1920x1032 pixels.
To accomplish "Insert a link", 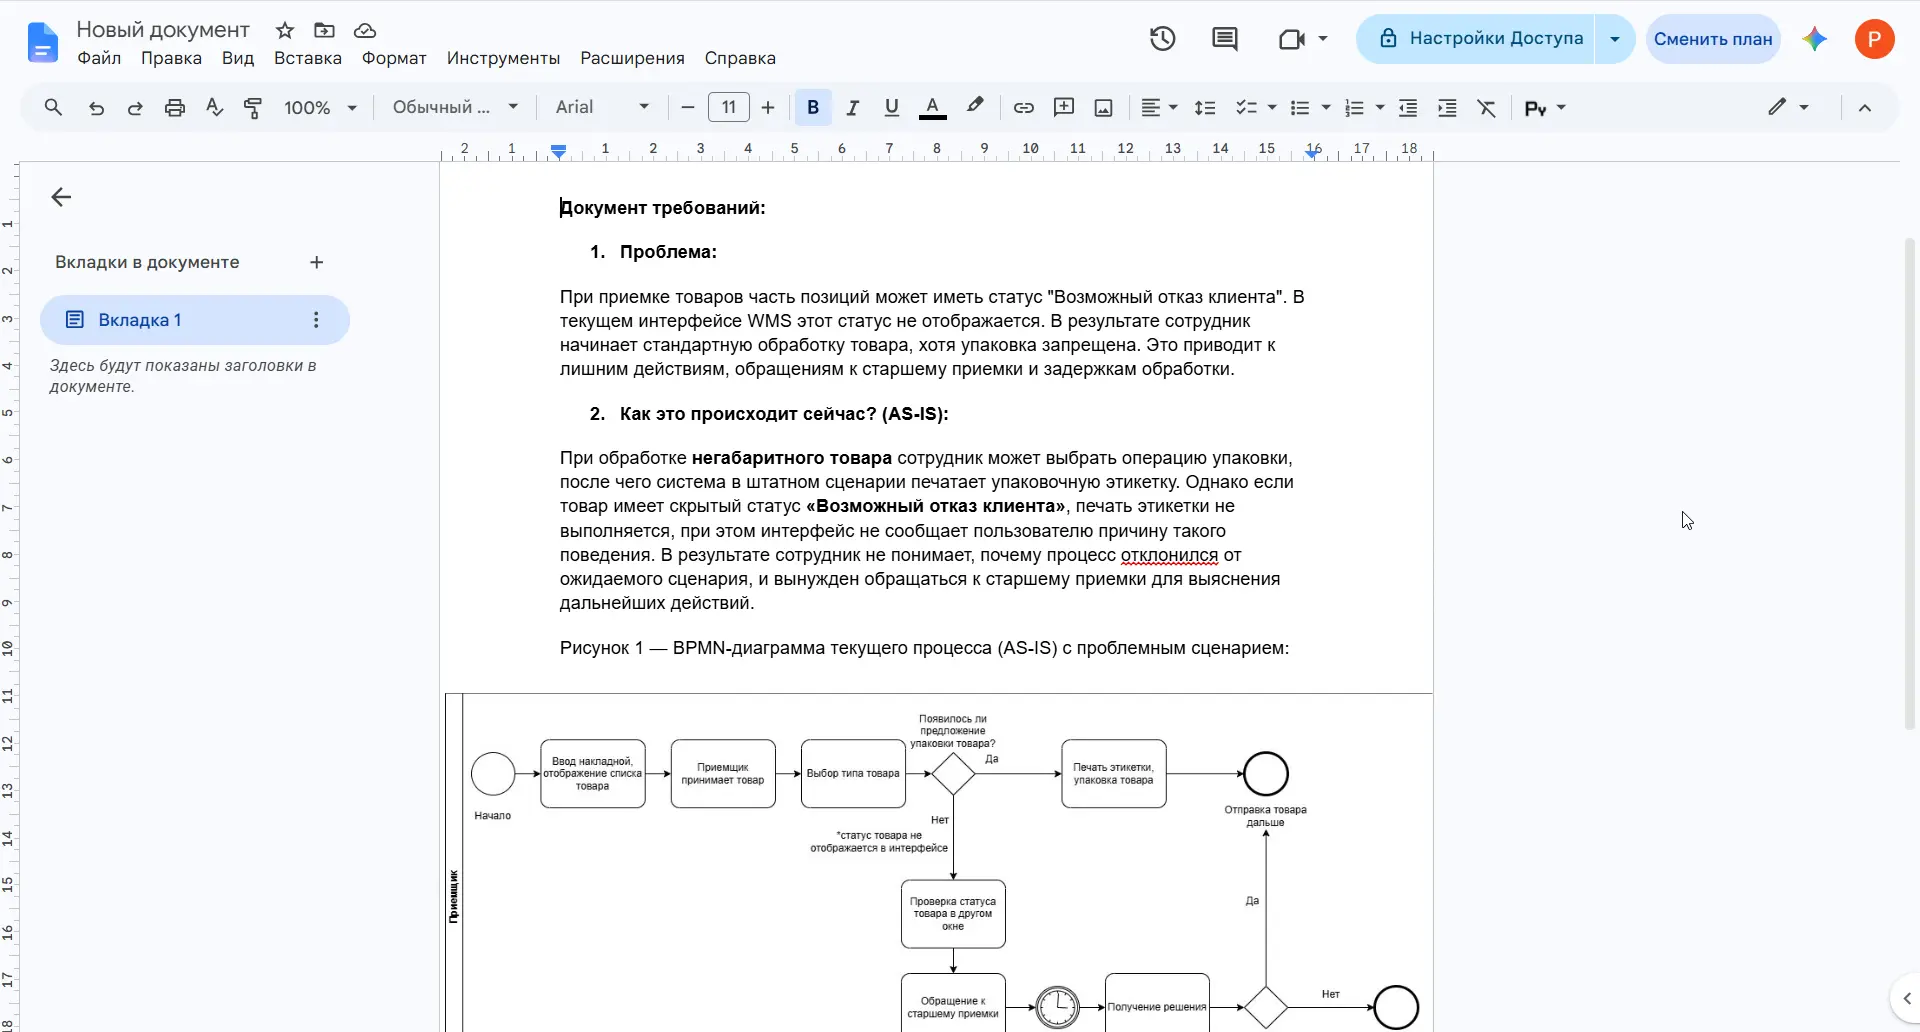I will 1023,107.
